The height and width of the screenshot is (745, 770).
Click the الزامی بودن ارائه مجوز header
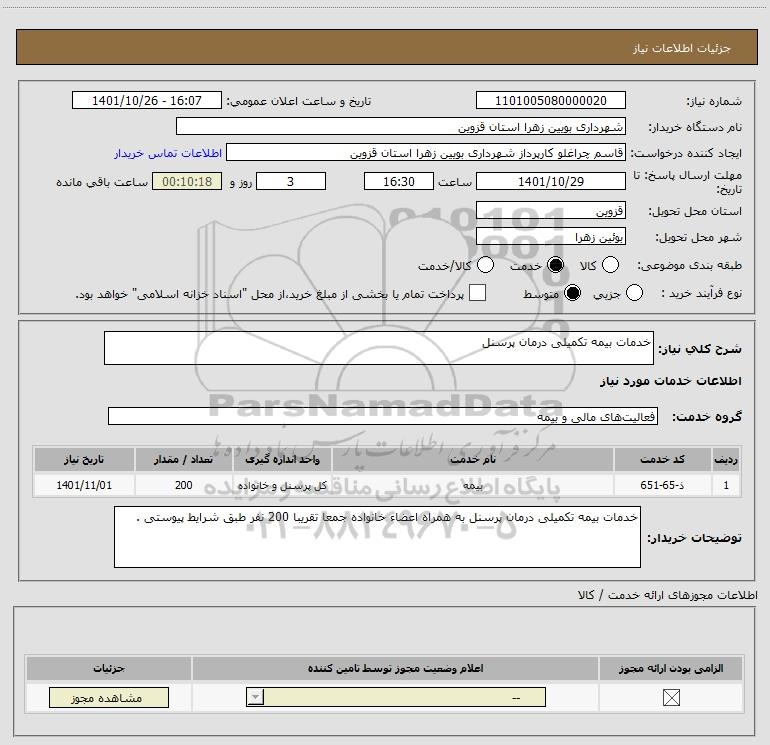coord(671,668)
